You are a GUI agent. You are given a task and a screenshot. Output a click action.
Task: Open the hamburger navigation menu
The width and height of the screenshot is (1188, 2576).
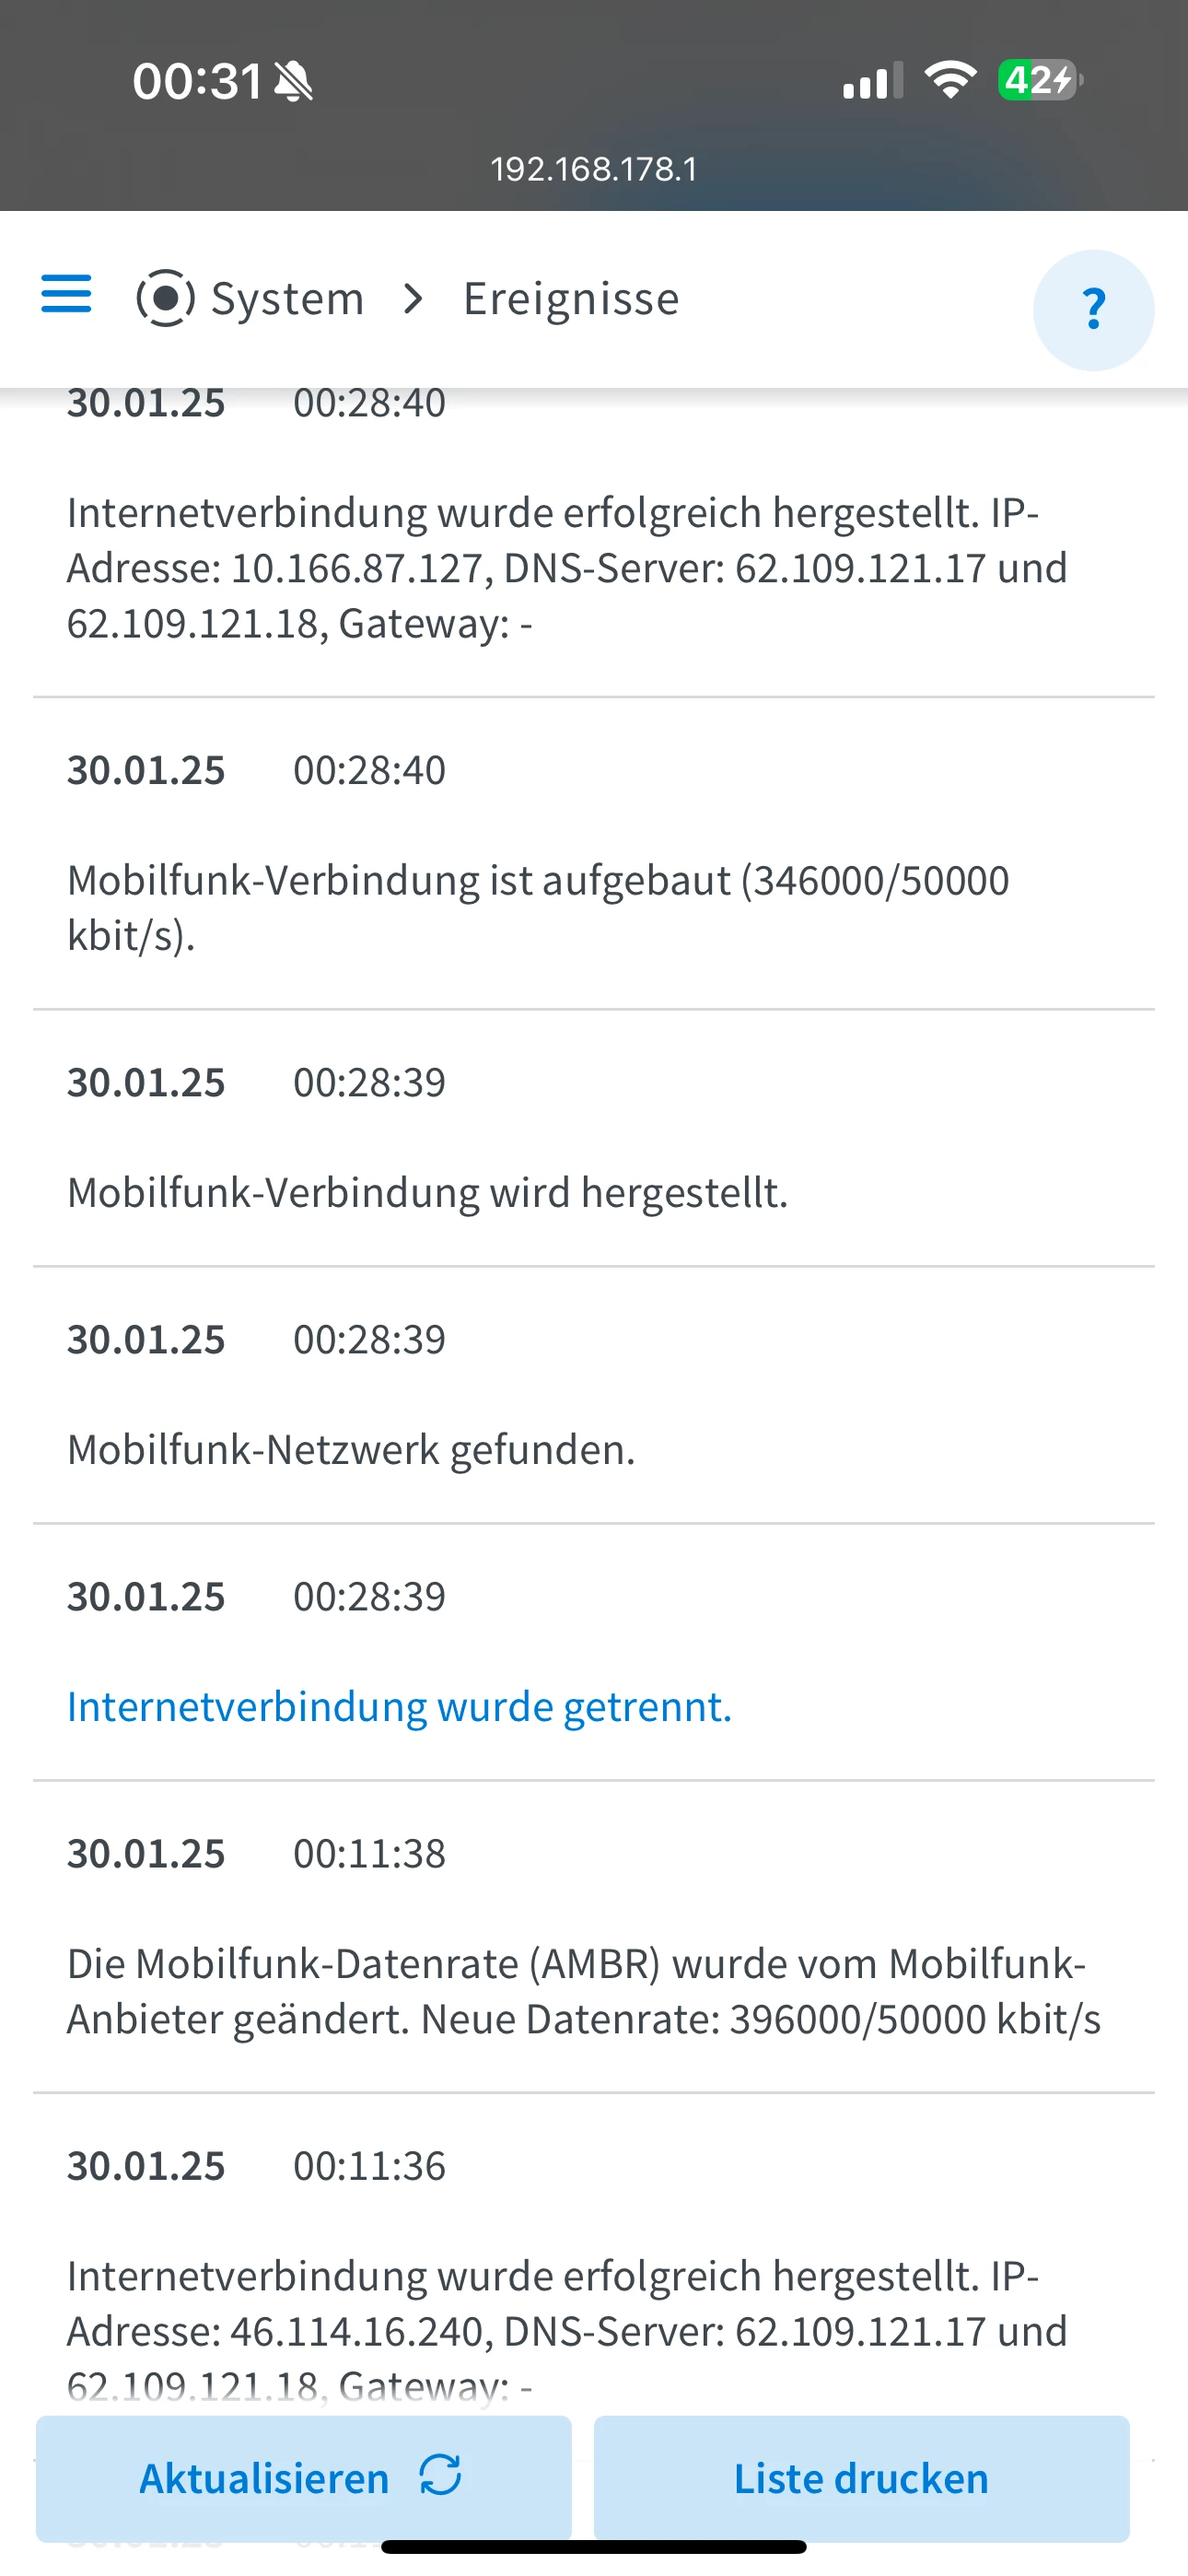pos(66,295)
